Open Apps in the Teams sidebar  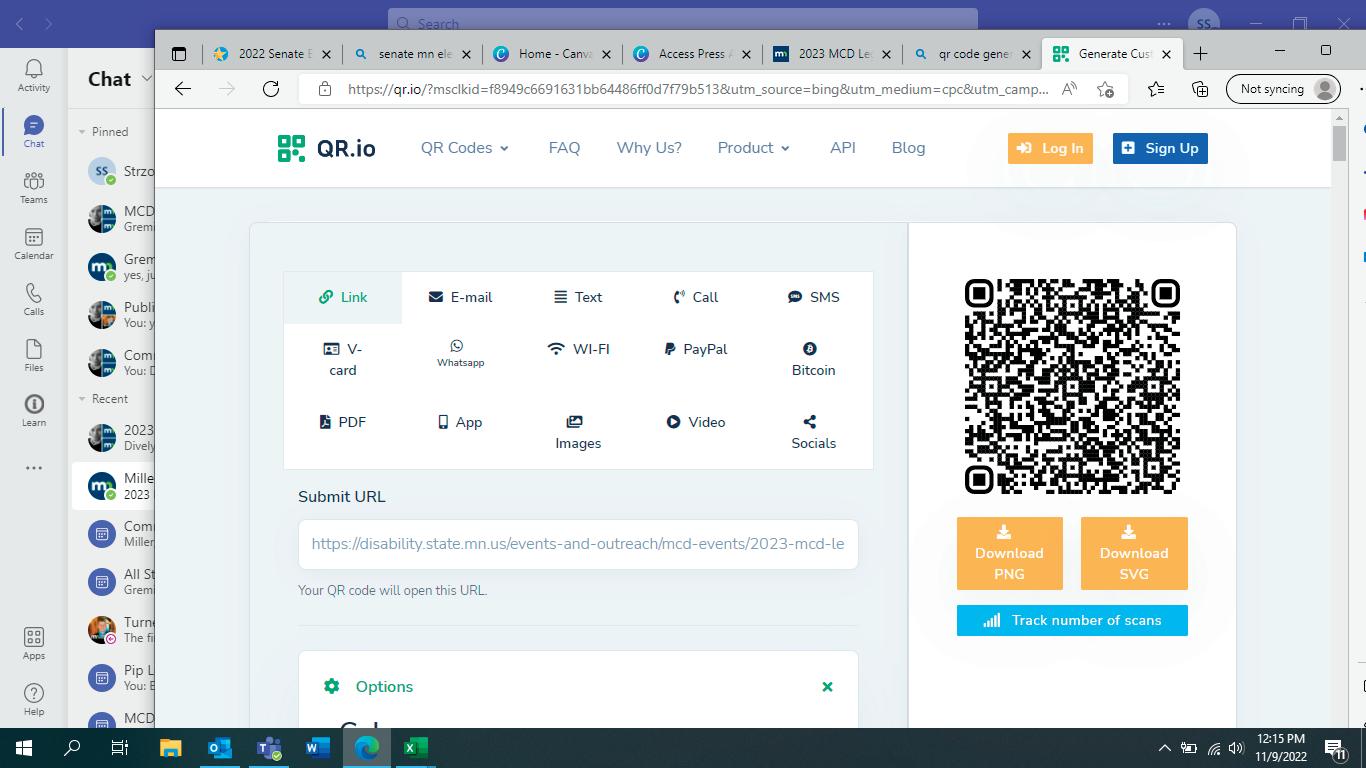(34, 643)
